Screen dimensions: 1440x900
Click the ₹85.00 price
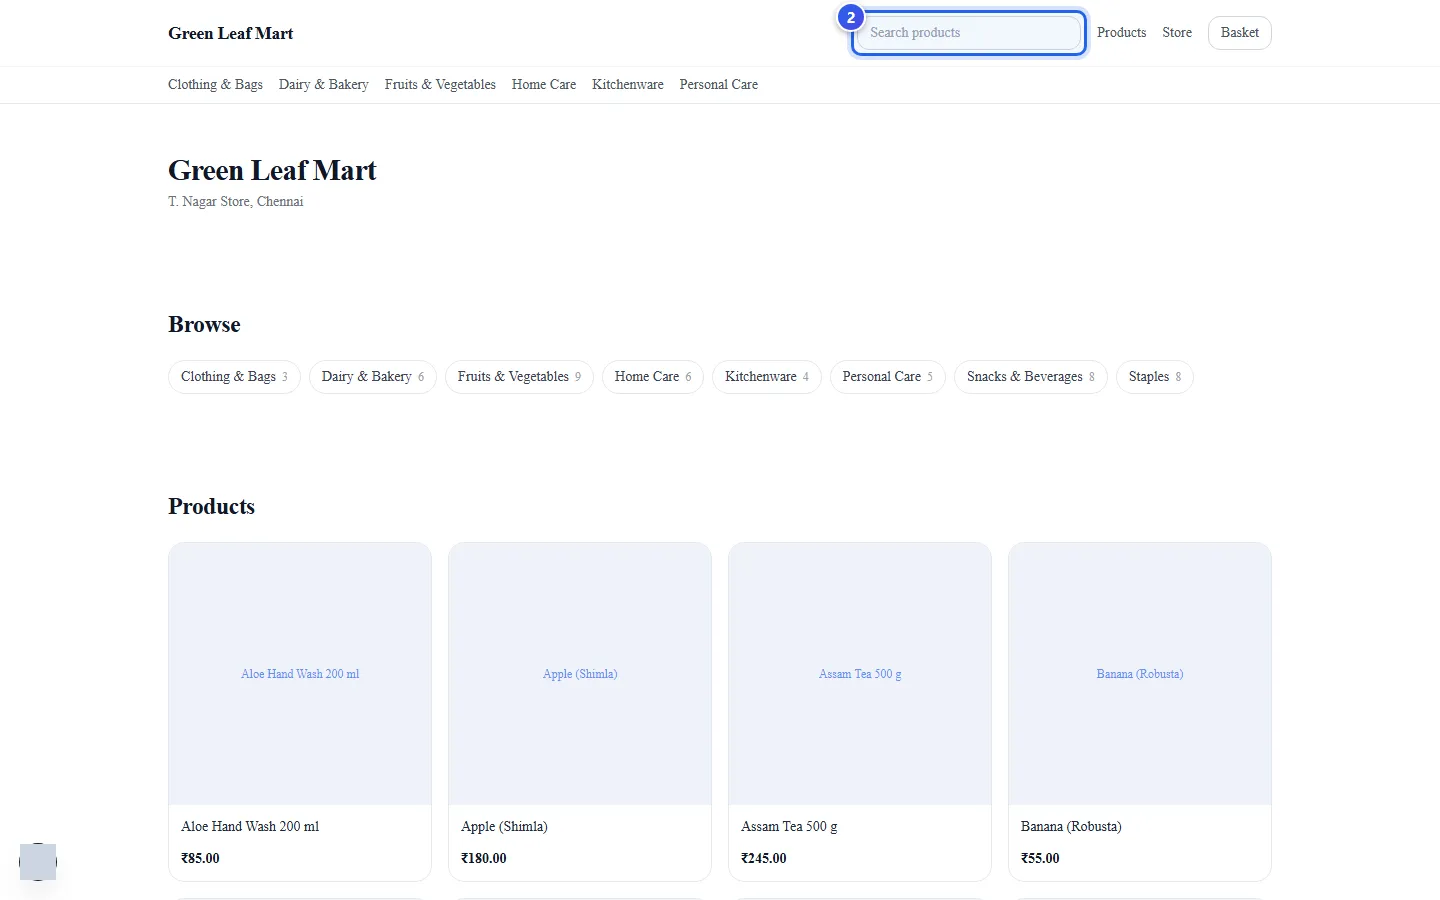pyautogui.click(x=200, y=859)
